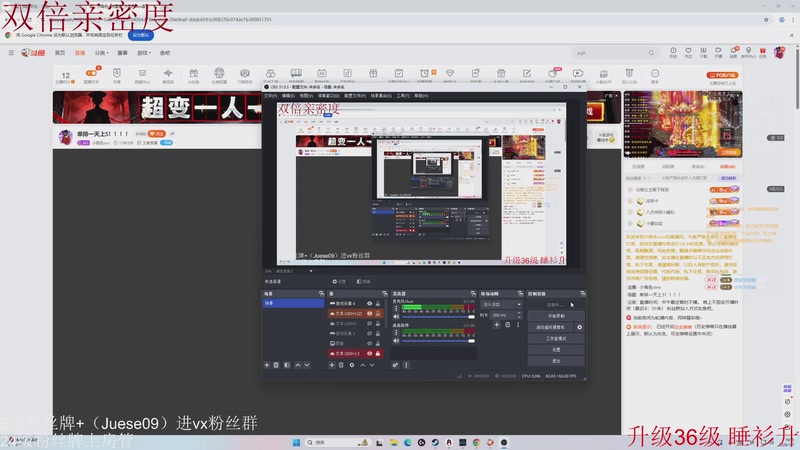This screenshot has height=450, width=800.
Task: Toggle visibility of 文本 (GDI+) 3 source
Action: [369, 353]
